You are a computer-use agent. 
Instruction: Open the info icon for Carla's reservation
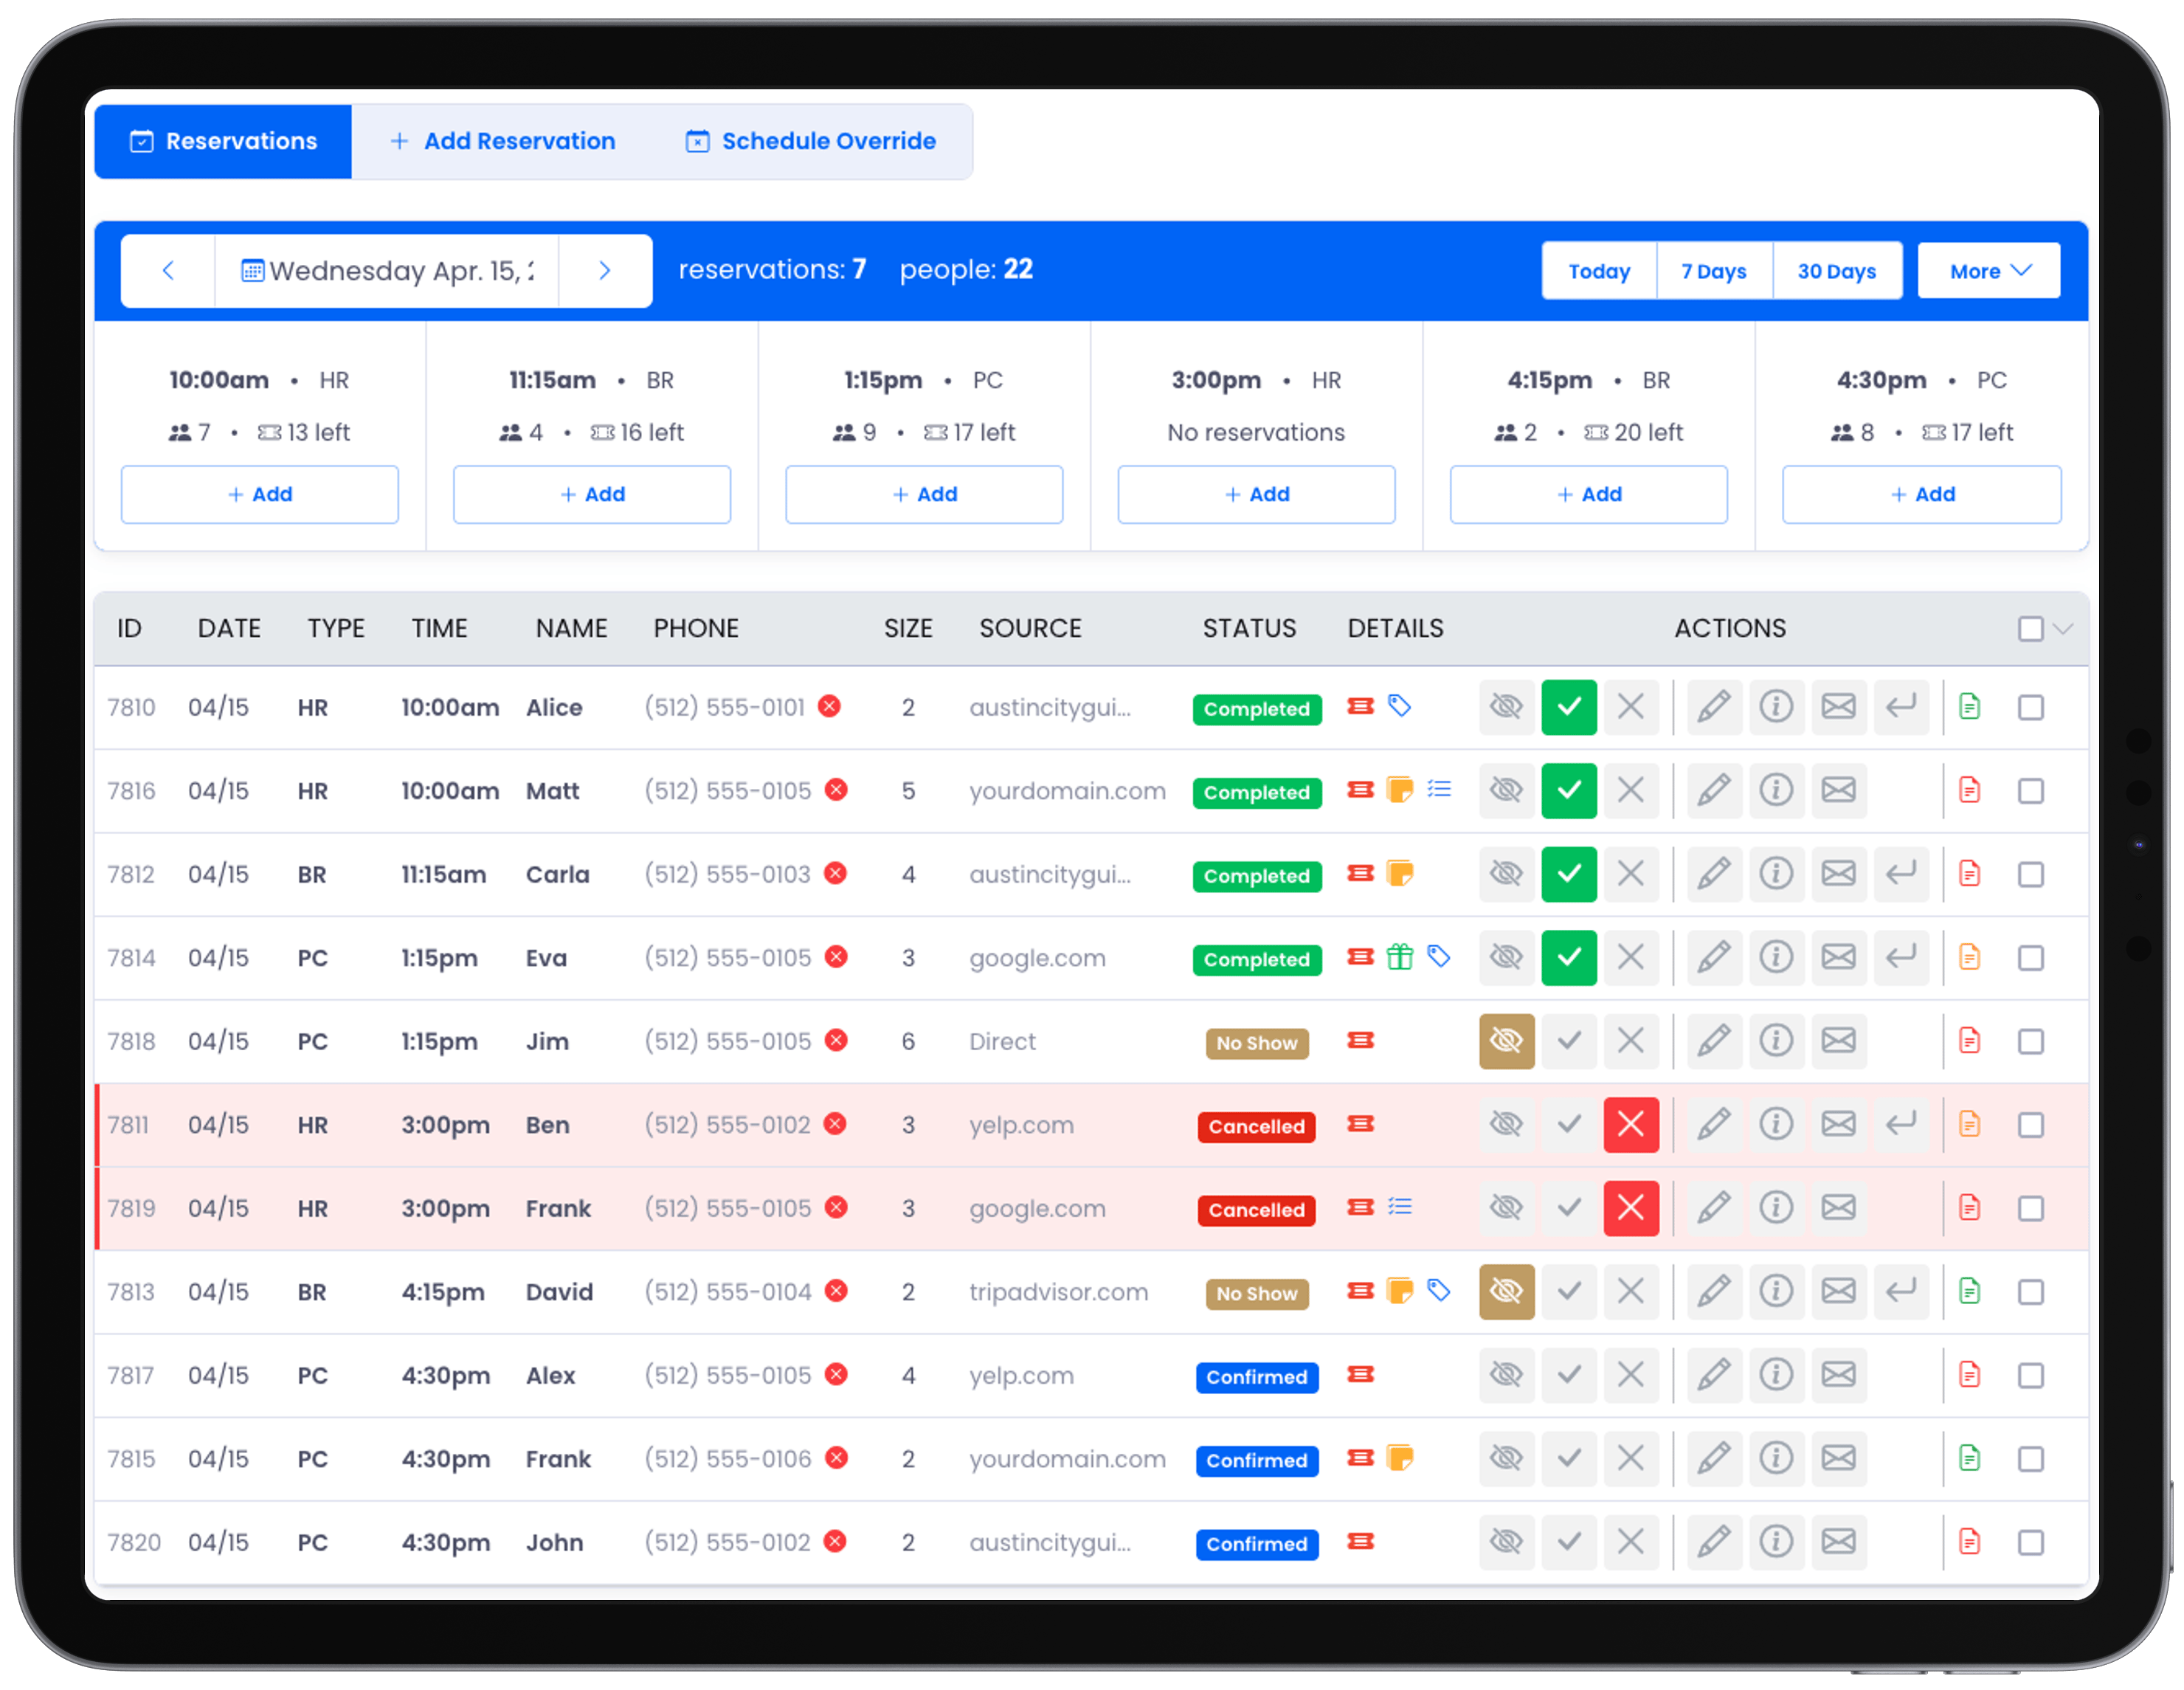1777,874
